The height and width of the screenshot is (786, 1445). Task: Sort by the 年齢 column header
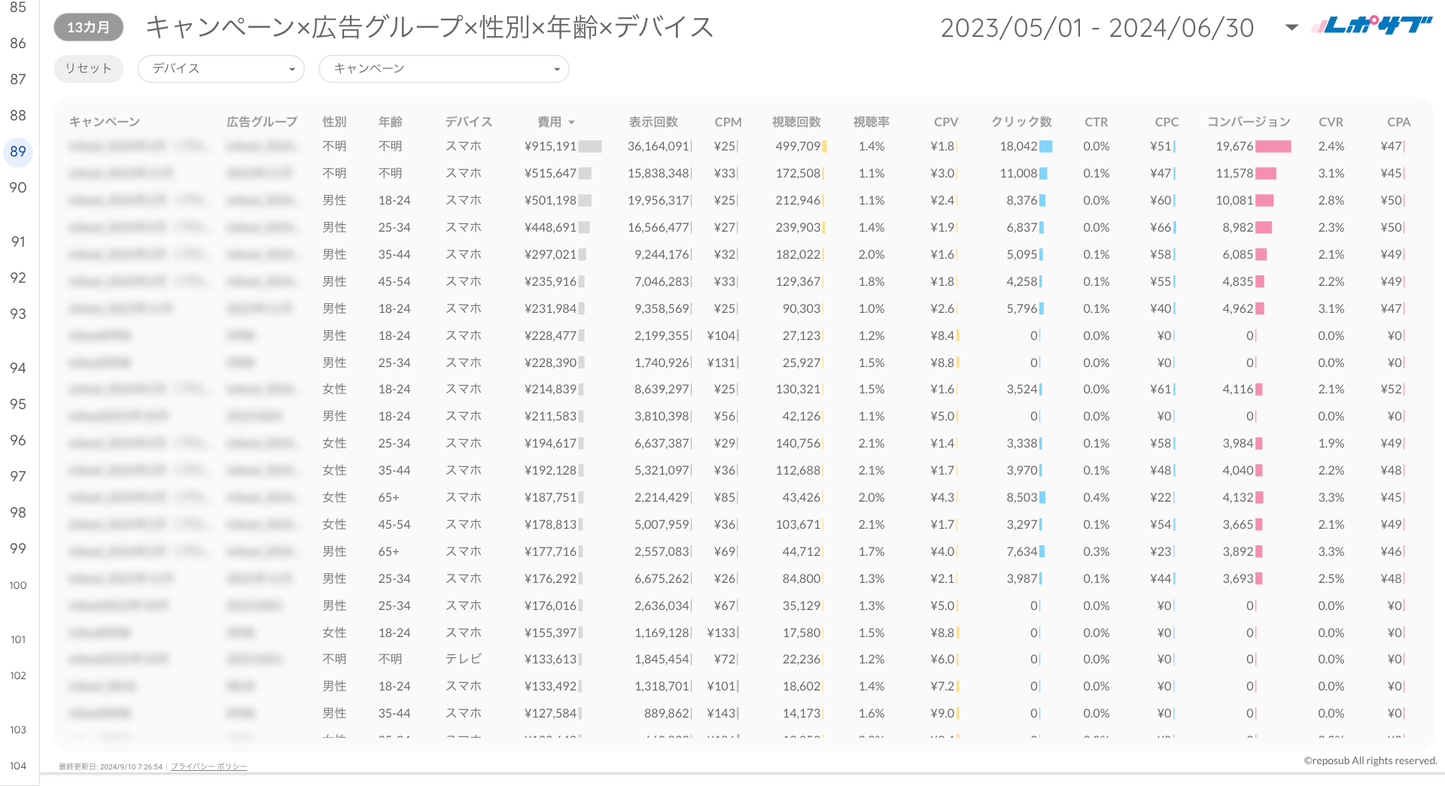pos(390,122)
